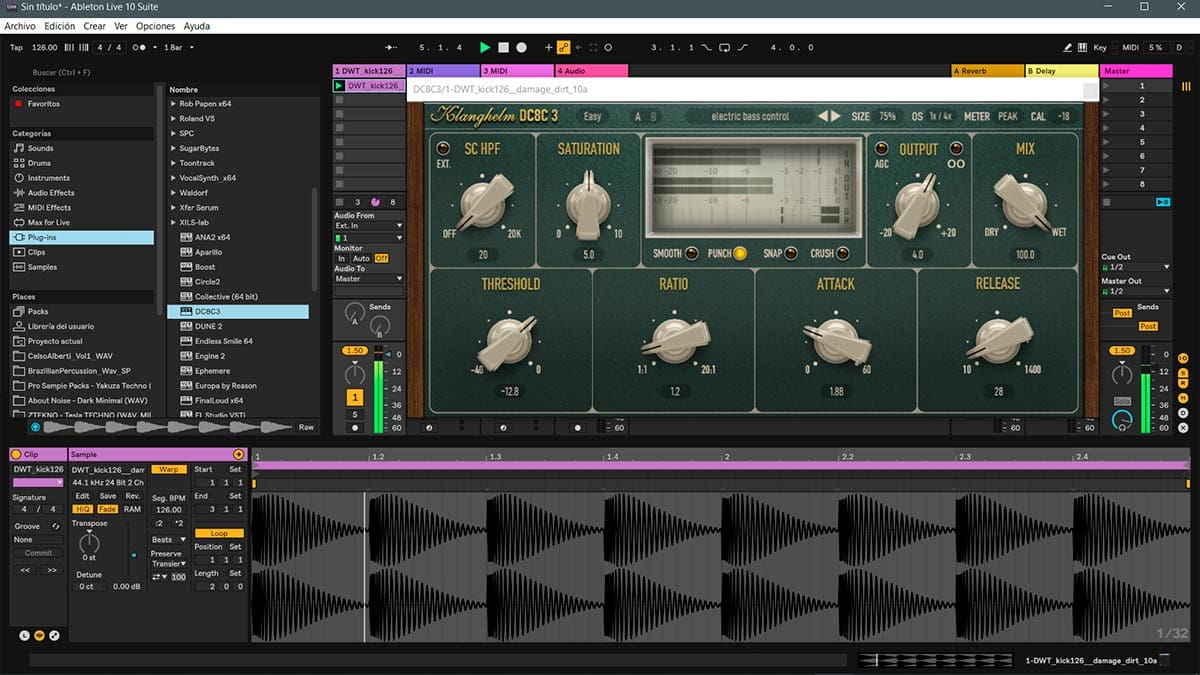1200x675 pixels.
Task: Open the Ver menu
Action: click(x=121, y=26)
